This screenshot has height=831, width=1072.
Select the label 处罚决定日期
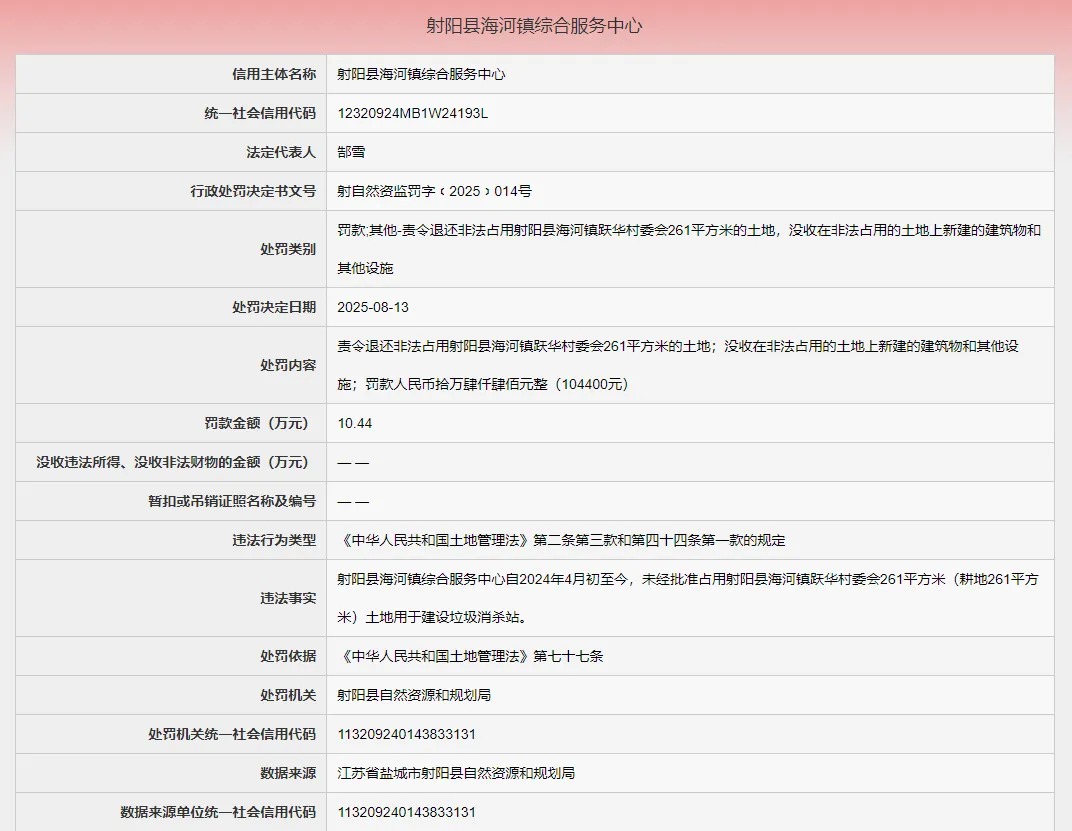click(273, 307)
